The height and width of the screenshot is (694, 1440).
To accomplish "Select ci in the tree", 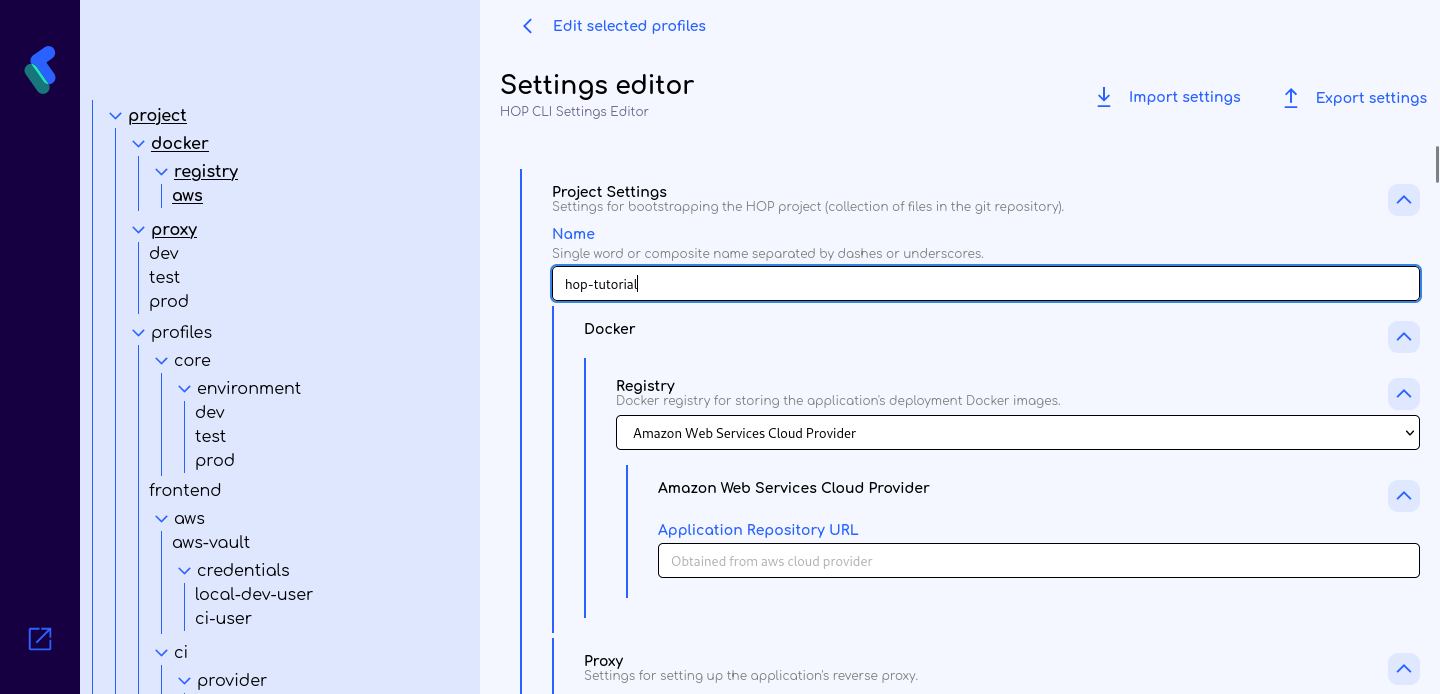I will [181, 653].
